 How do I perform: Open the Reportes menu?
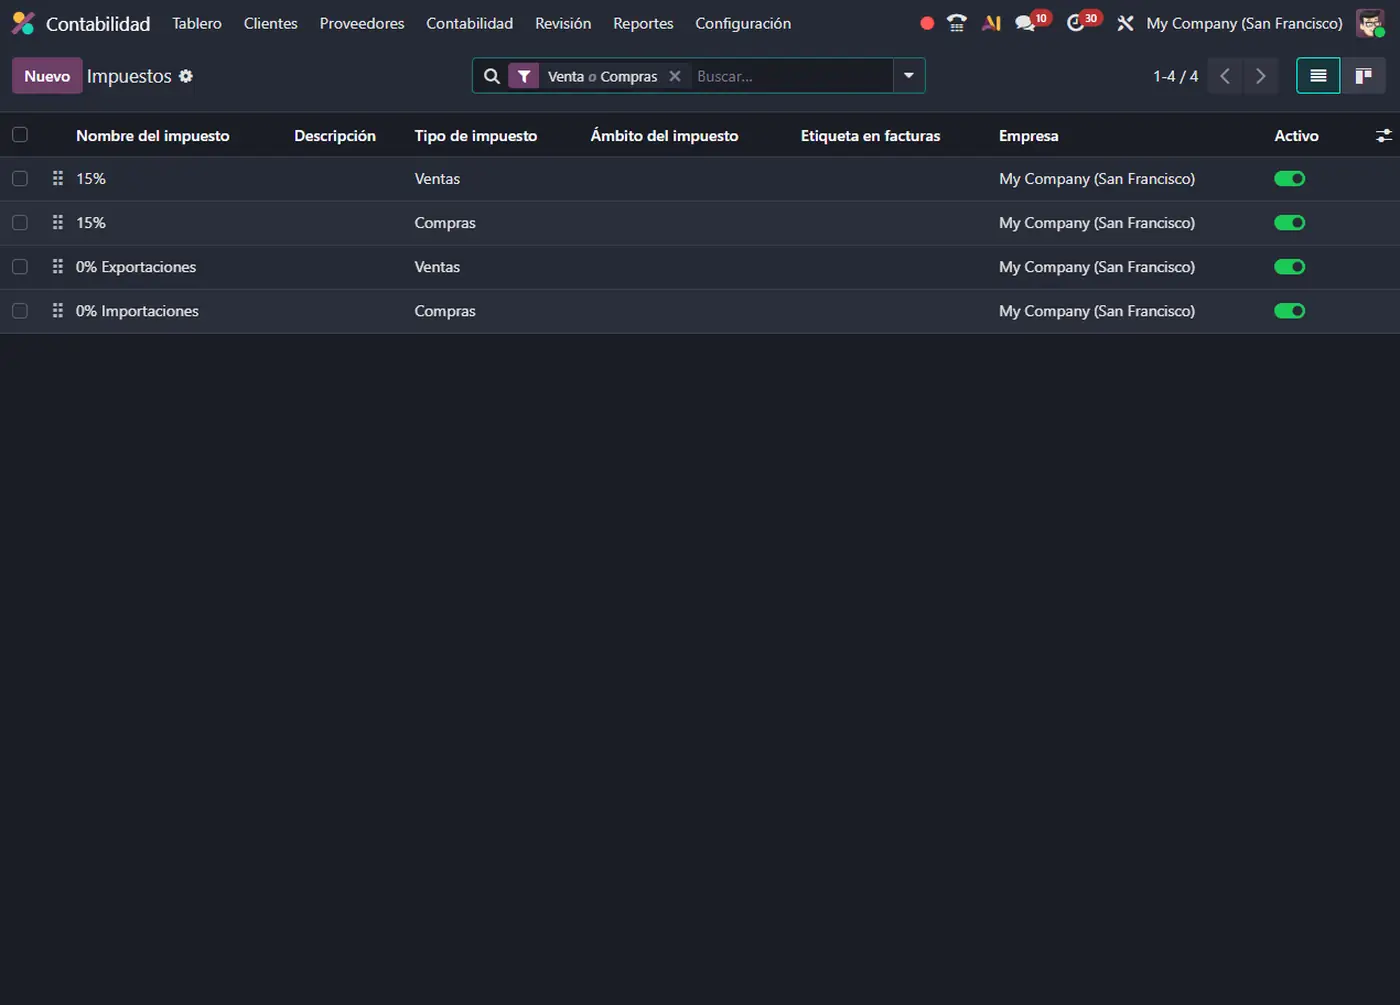[643, 23]
